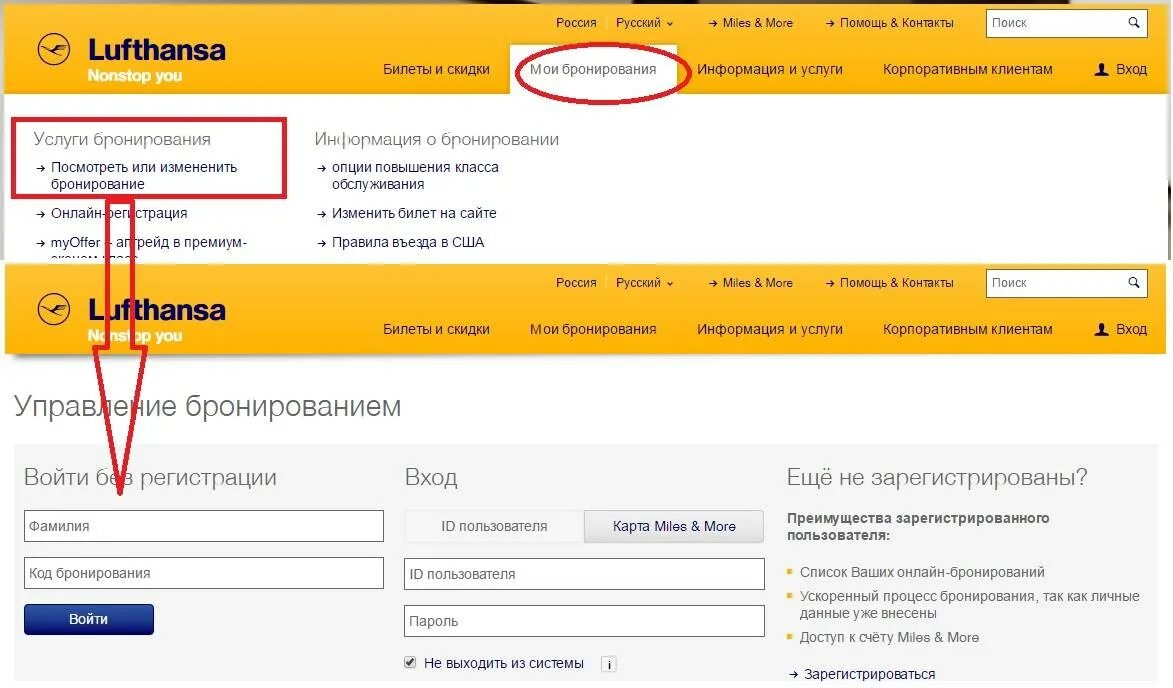The width and height of the screenshot is (1173, 688).
Task: Open Помощь & Контакты in top header
Action: click(896, 23)
